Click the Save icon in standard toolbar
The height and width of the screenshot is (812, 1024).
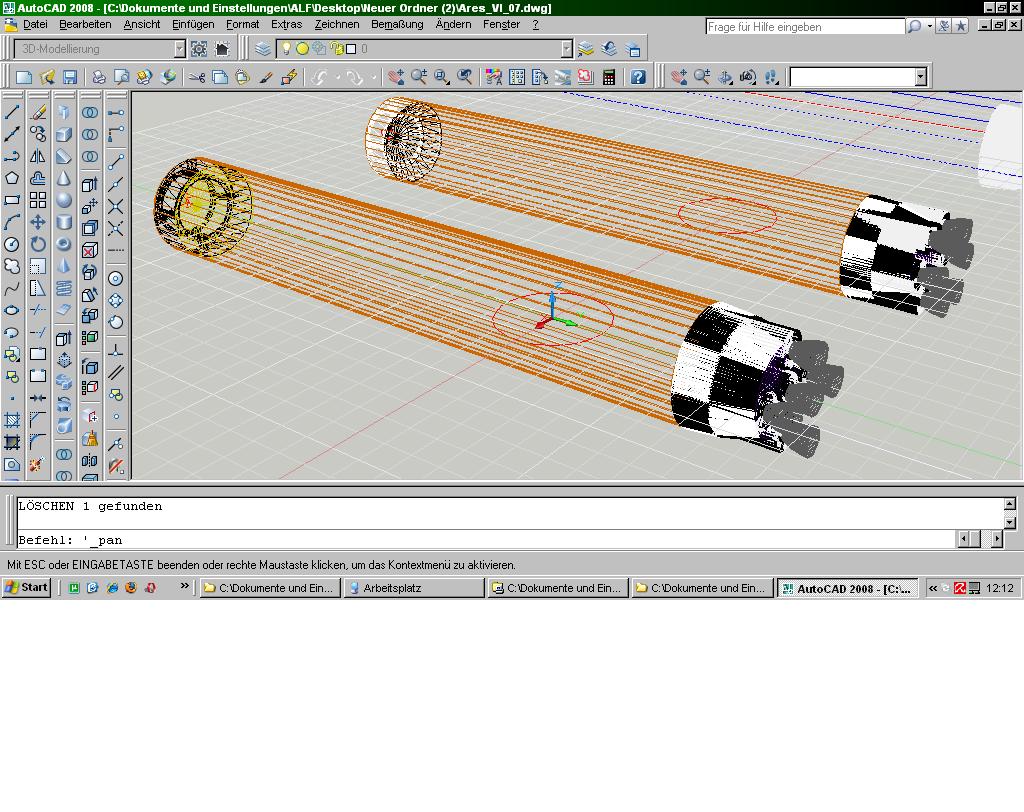click(69, 77)
